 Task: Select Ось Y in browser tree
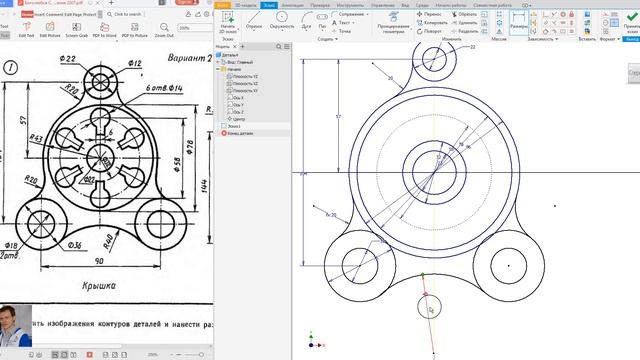click(236, 104)
